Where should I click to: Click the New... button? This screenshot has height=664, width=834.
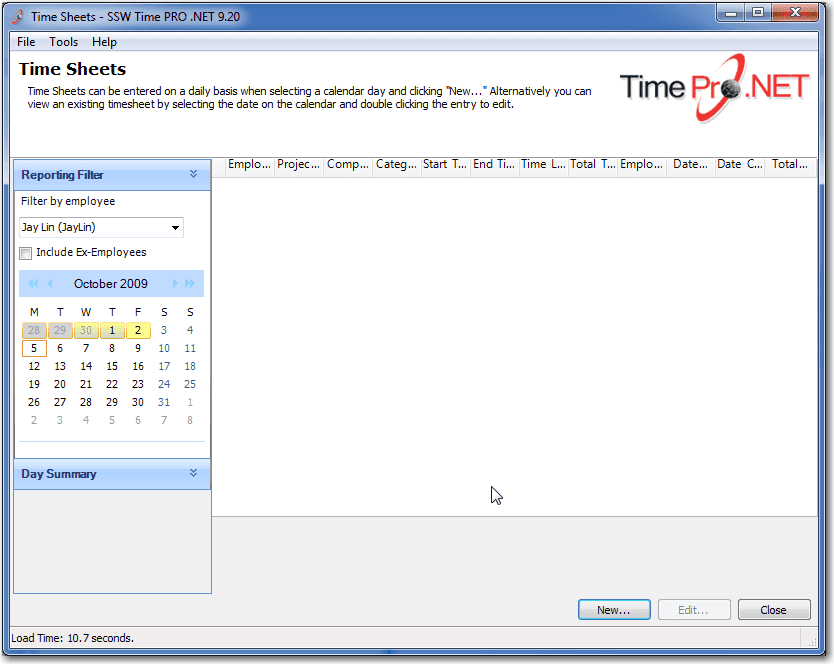click(x=614, y=610)
